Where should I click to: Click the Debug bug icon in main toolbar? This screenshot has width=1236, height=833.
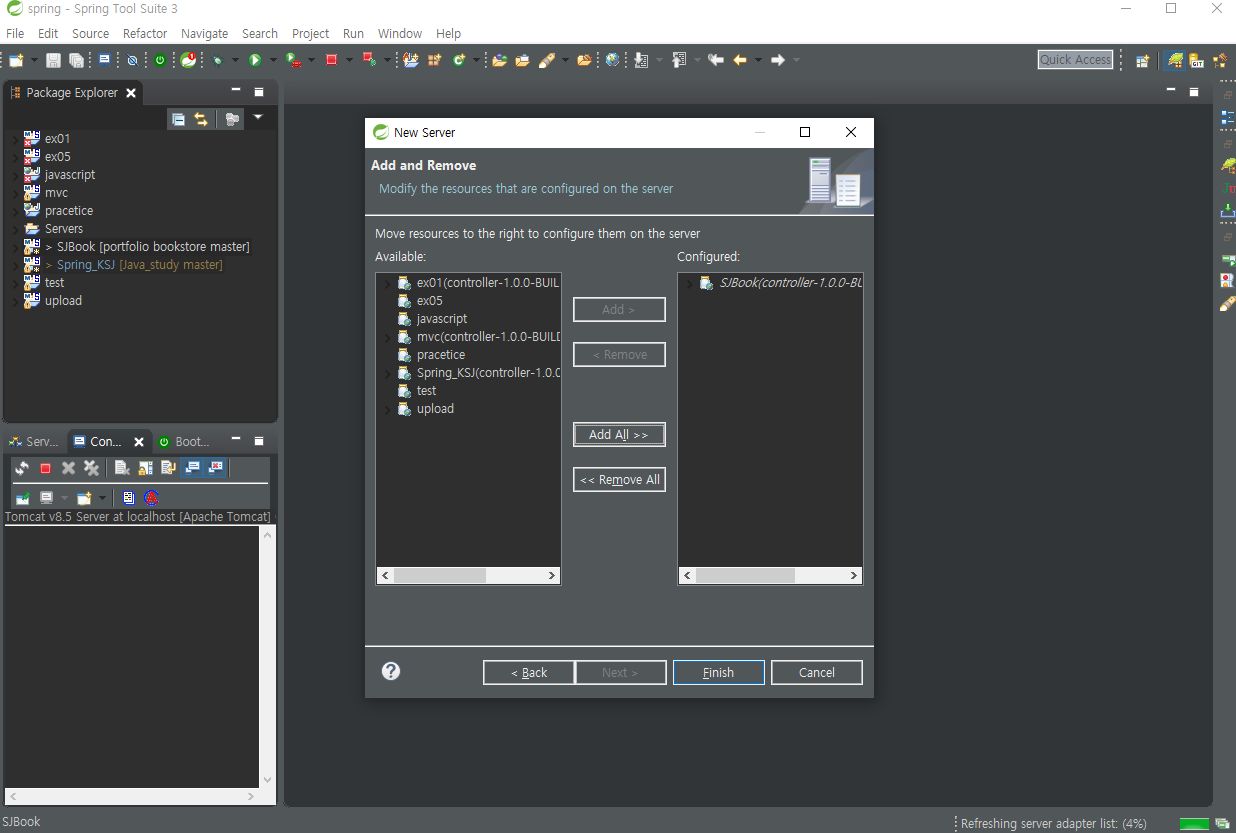(x=217, y=60)
